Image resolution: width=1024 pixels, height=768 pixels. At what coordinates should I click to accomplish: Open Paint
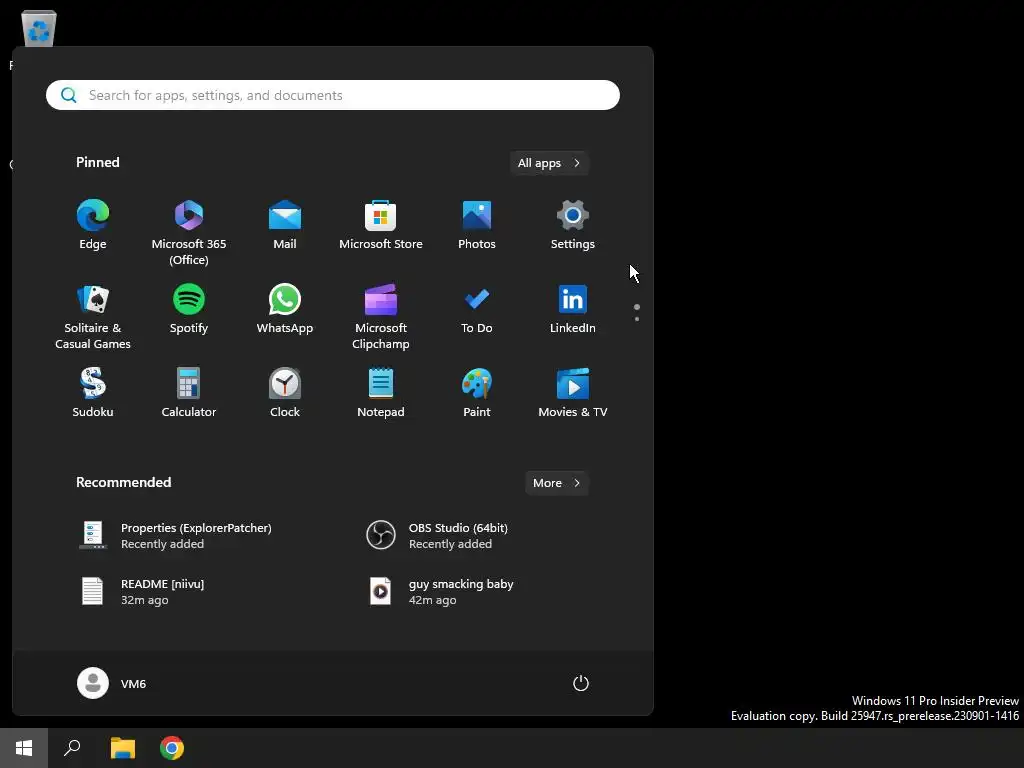(477, 393)
